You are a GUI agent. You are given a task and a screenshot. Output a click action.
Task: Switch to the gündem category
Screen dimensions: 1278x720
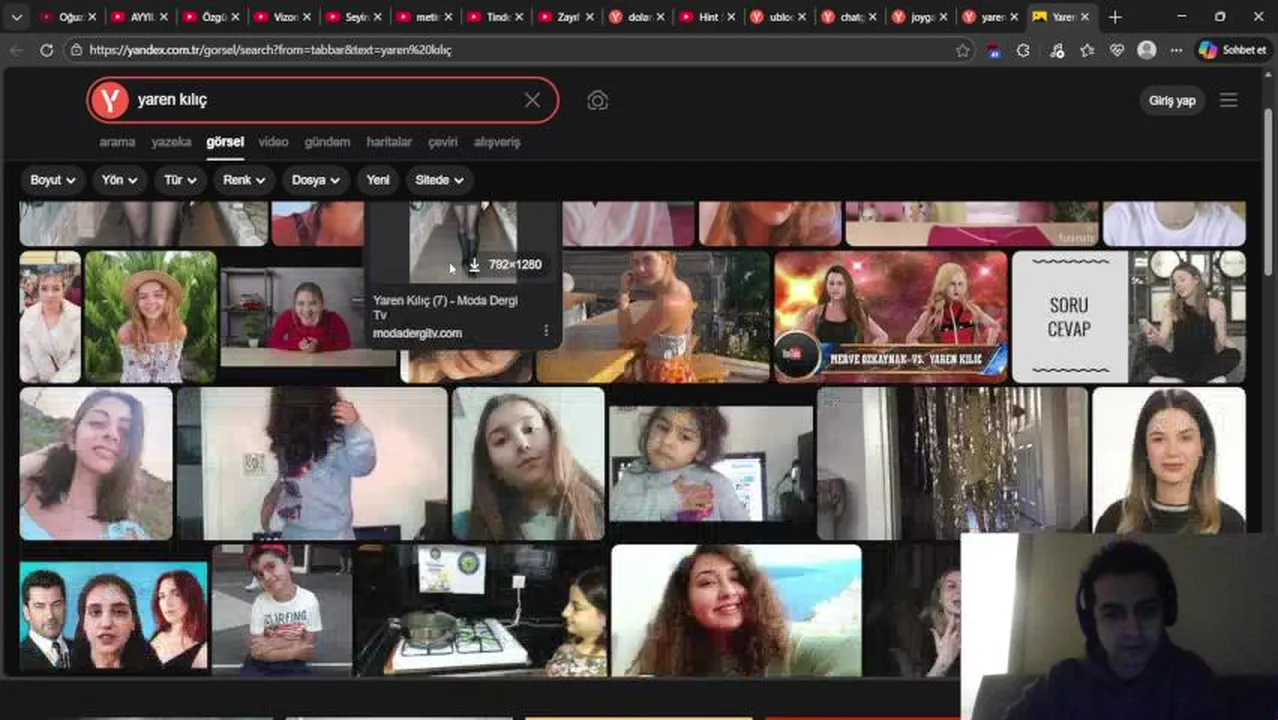click(327, 142)
